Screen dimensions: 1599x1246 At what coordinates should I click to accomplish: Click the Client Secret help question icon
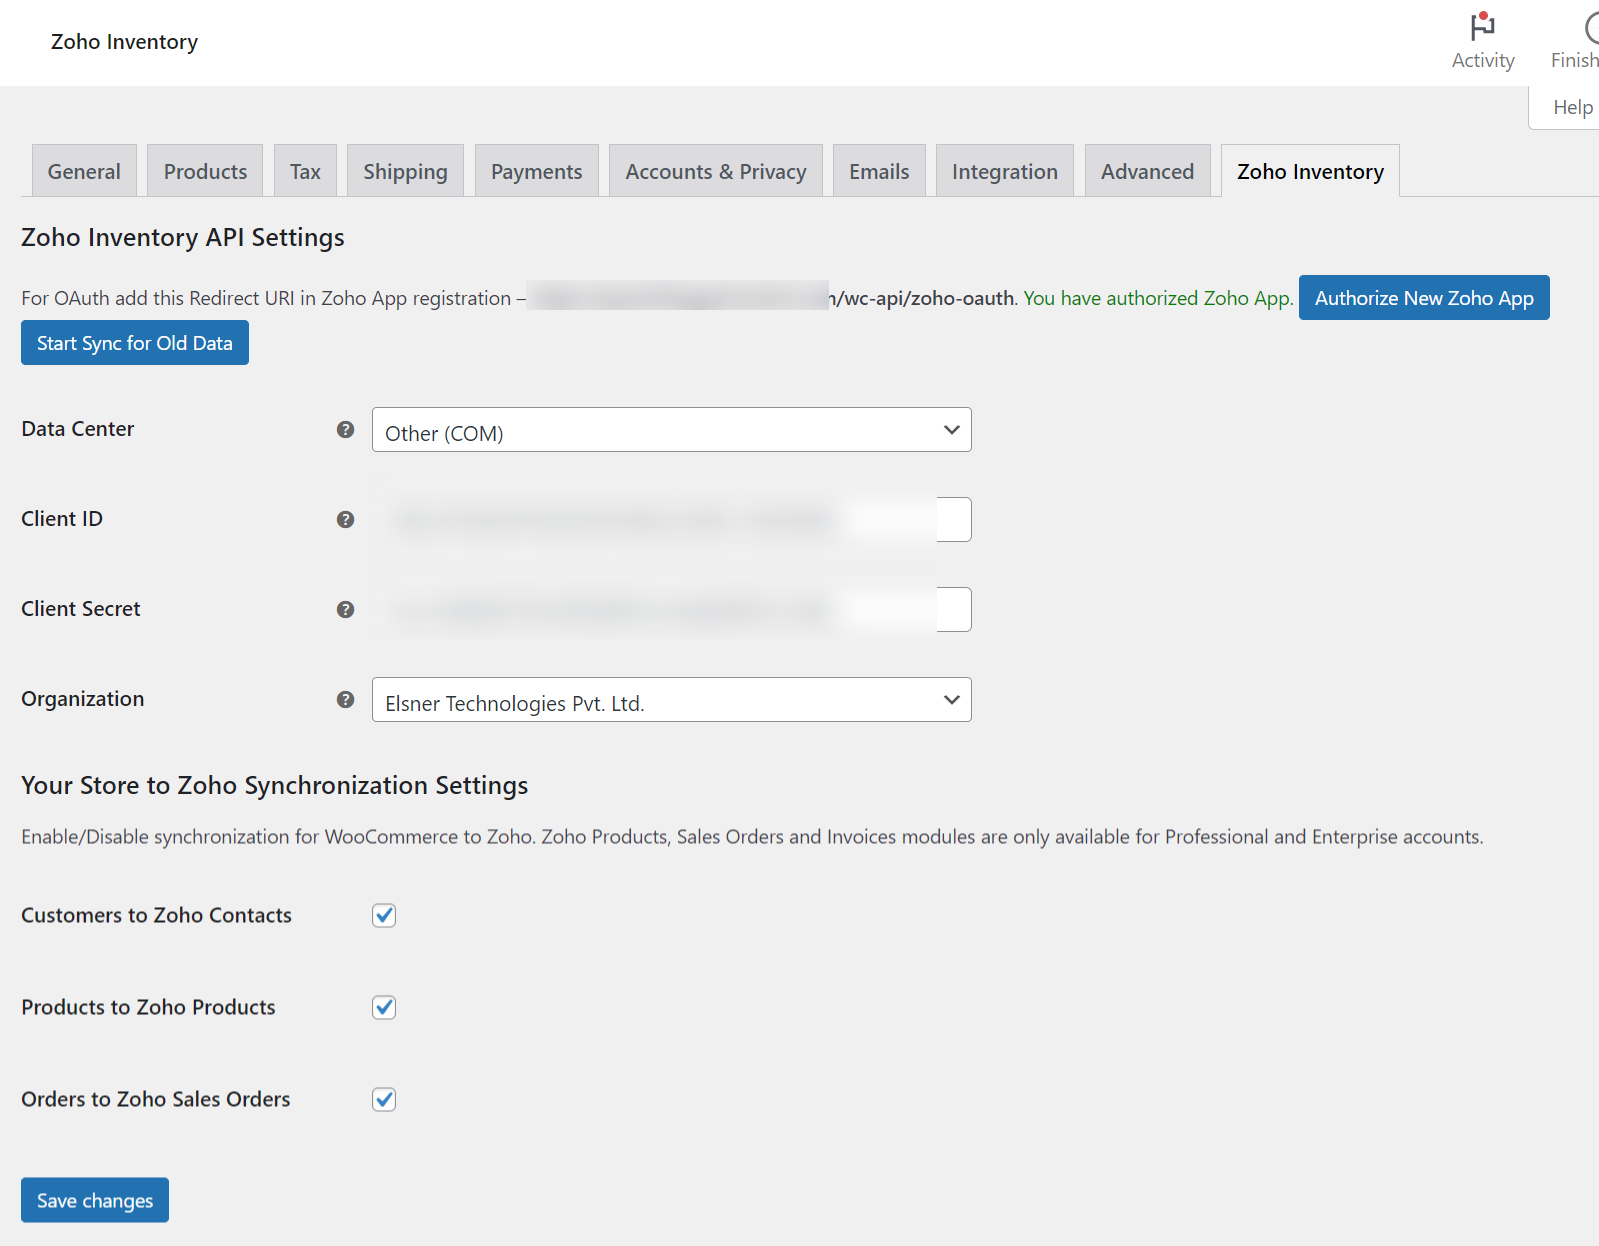[x=345, y=609]
